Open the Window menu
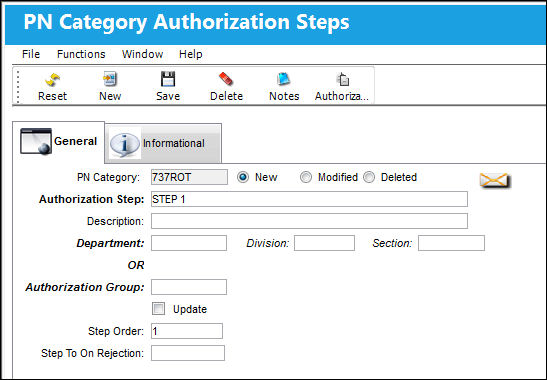547x380 pixels. (x=142, y=54)
